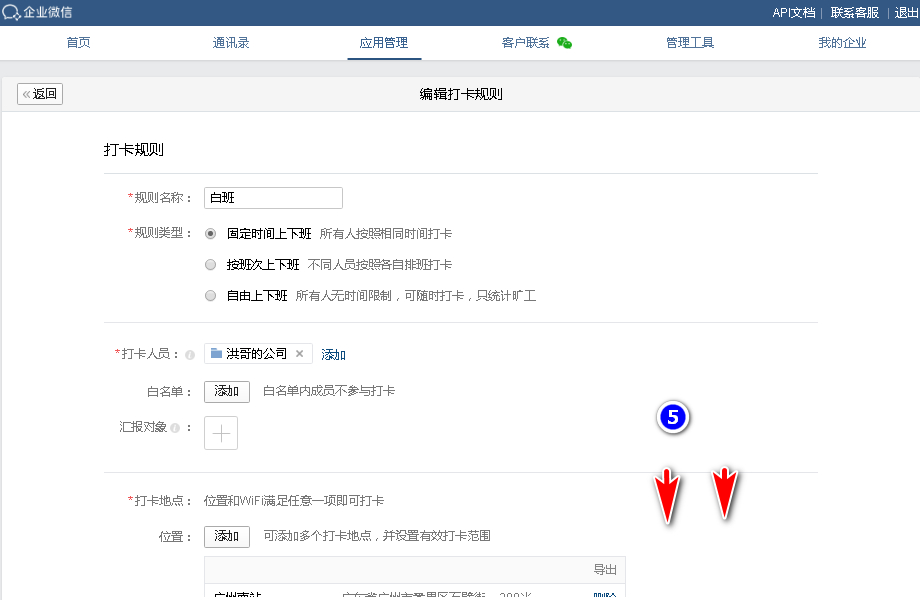The image size is (920, 600).
Task: Go to 首页 tab
Action: point(78,43)
